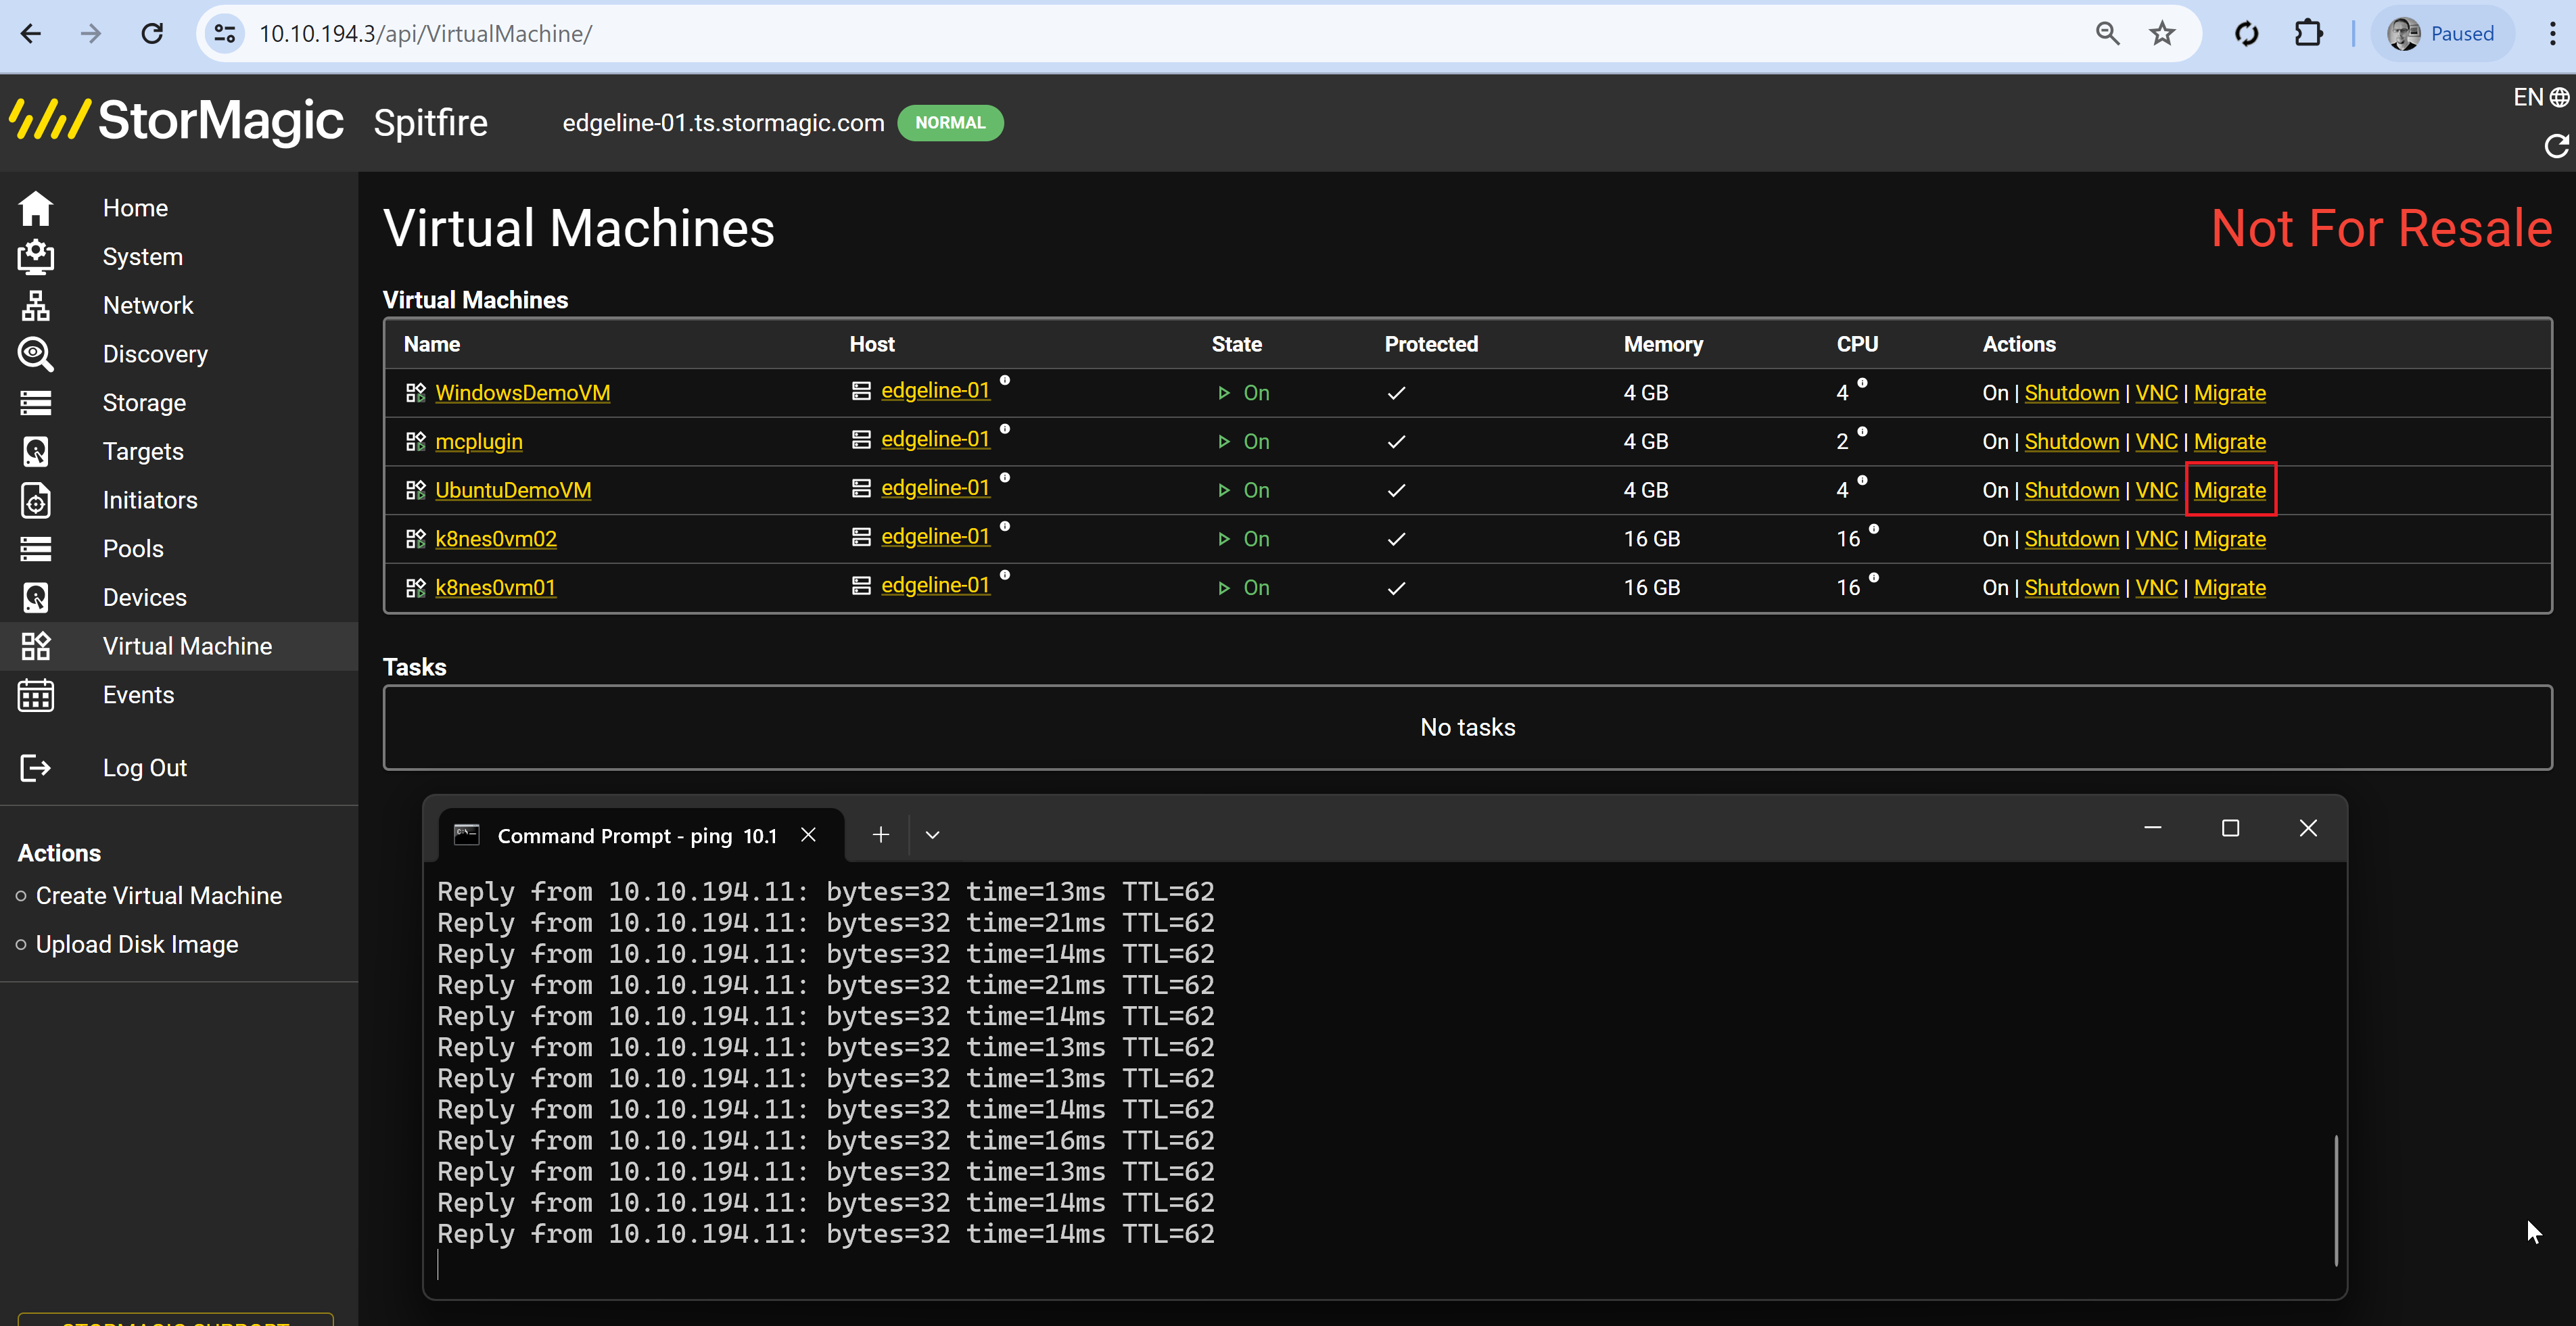The image size is (2576, 1326).
Task: Open k8nes0vm01 VM link
Action: point(495,588)
